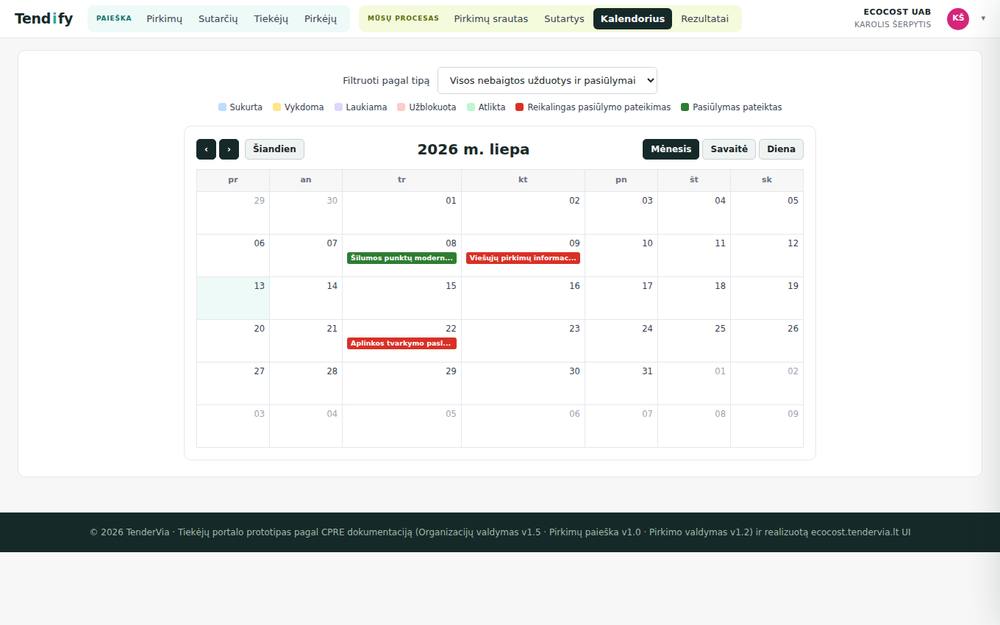Jump to today with Šiandien button
This screenshot has width=1000, height=625.
coord(274,149)
